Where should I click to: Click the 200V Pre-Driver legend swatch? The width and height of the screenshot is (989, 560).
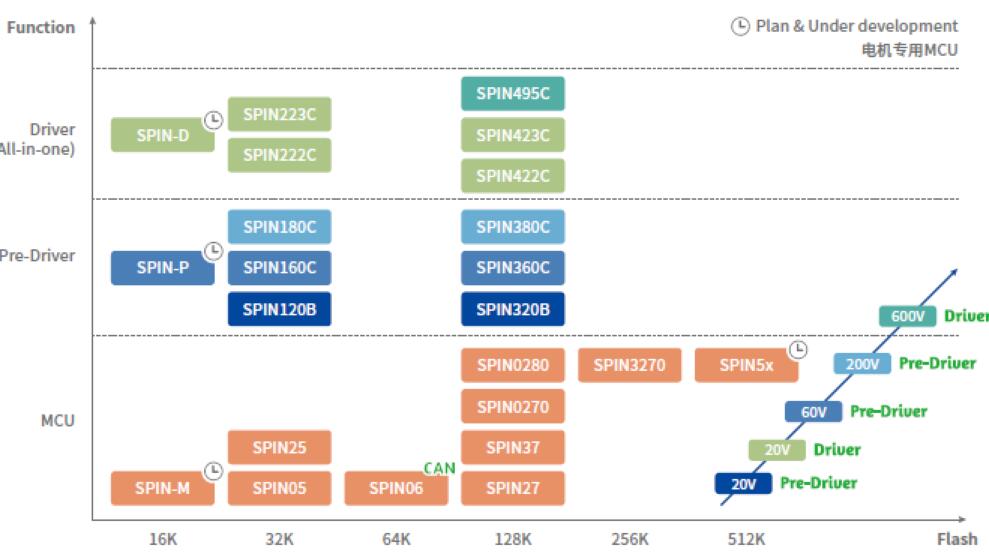862,364
